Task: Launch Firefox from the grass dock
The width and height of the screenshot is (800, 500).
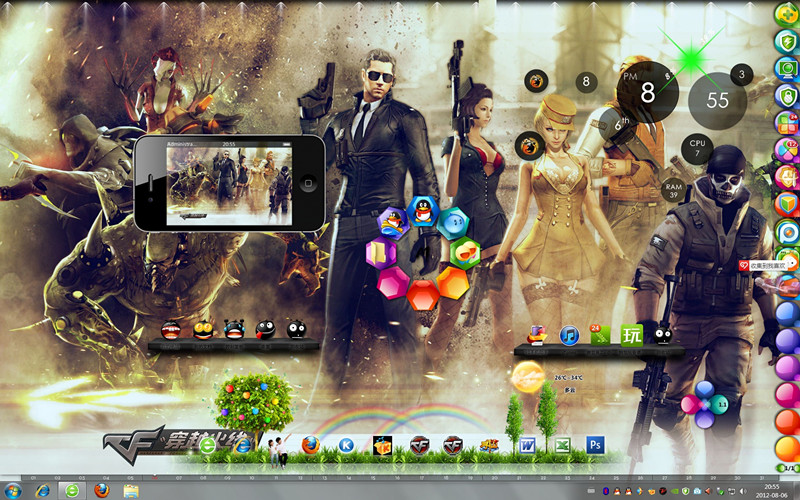Action: pyautogui.click(x=310, y=445)
